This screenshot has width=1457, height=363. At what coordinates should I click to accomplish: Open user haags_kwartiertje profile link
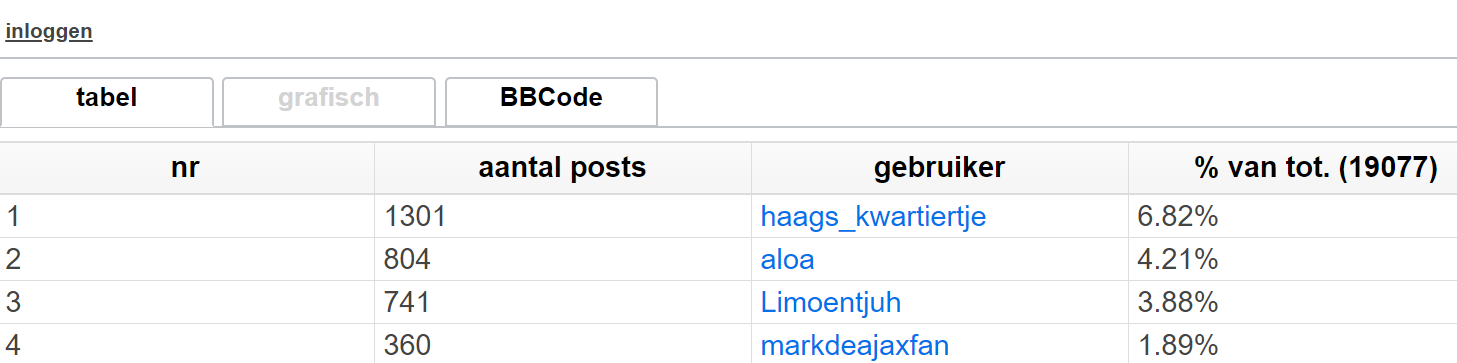click(873, 216)
